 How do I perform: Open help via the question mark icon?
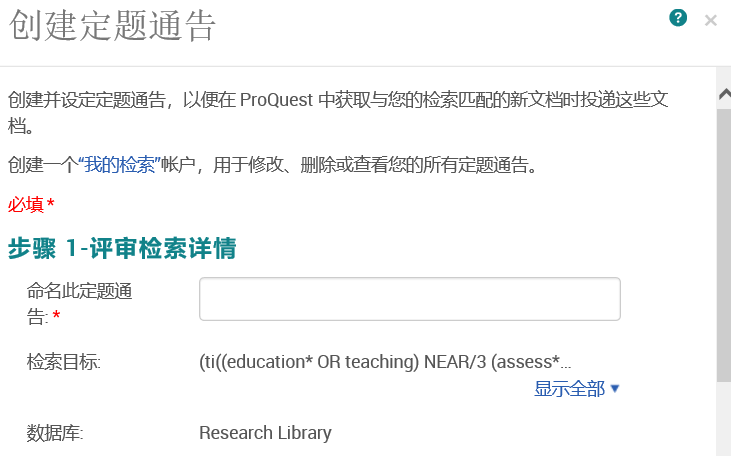tap(678, 18)
